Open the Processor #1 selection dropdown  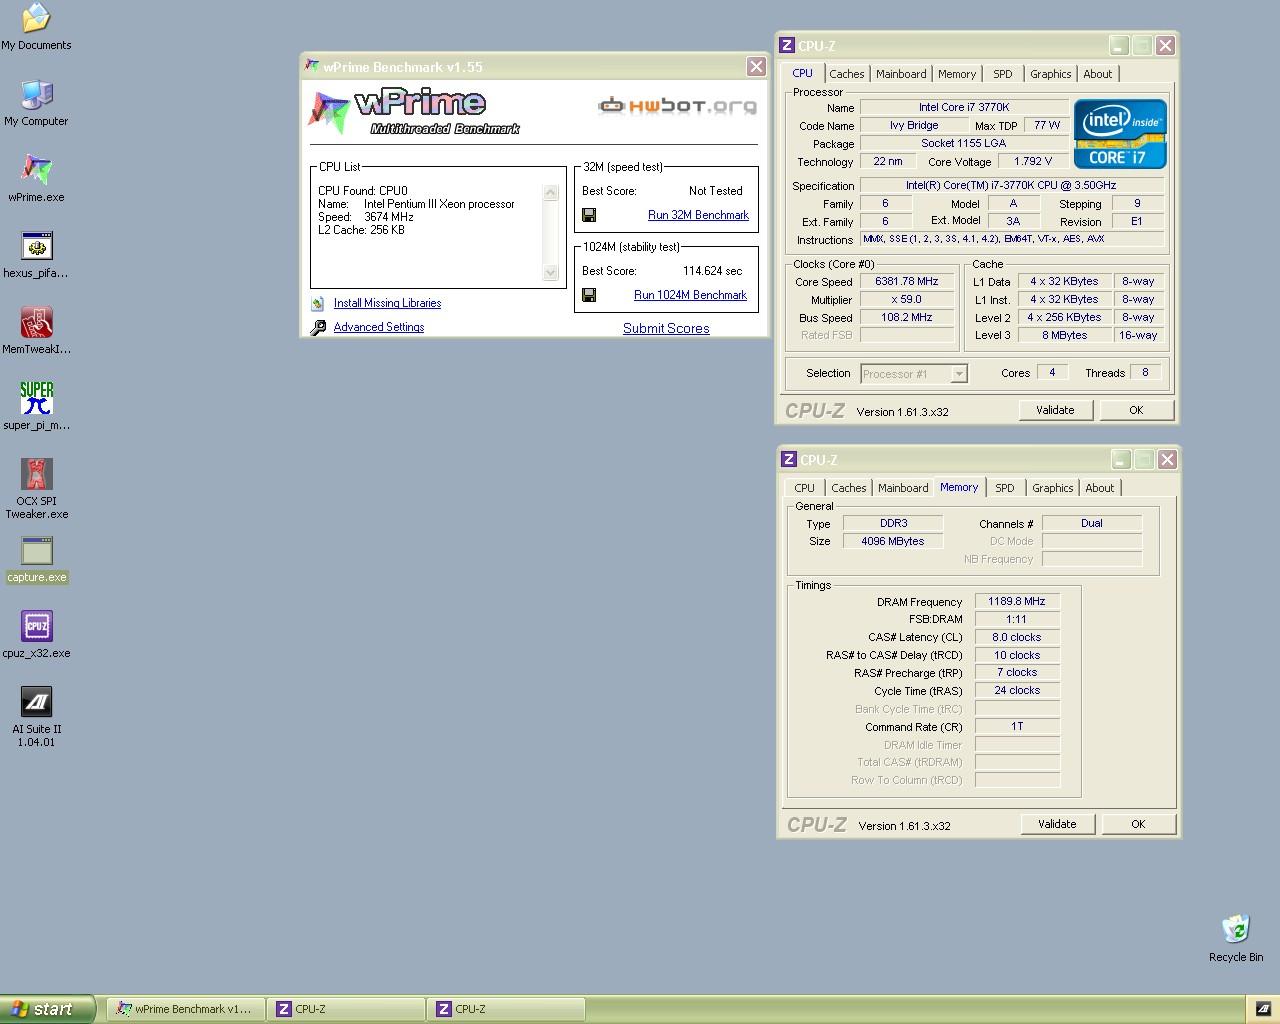pyautogui.click(x=959, y=374)
